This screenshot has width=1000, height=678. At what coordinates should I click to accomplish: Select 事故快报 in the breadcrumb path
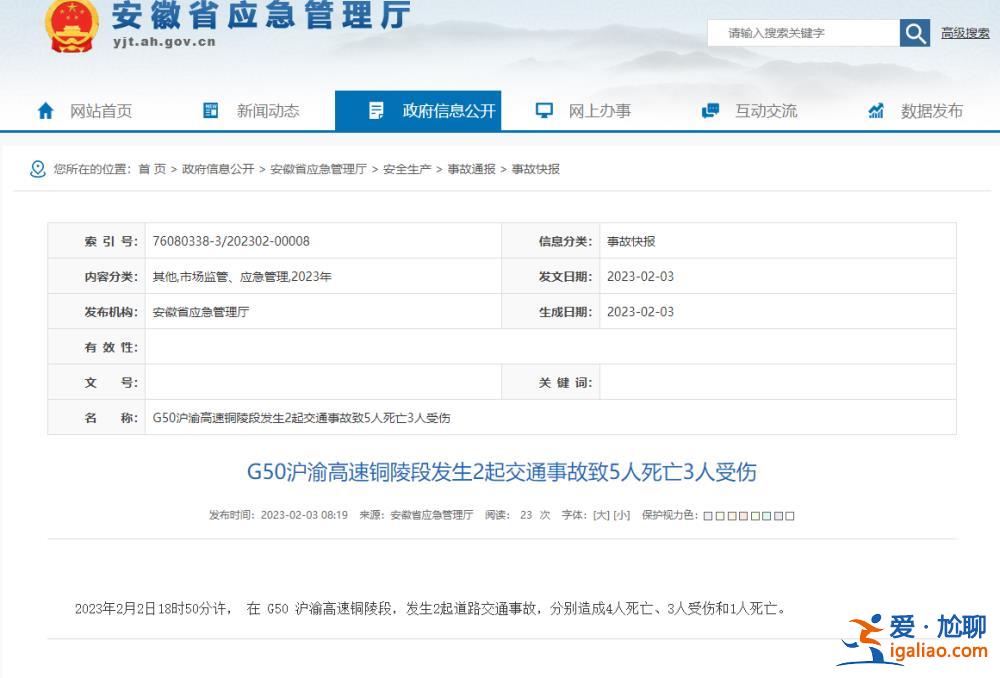tap(536, 169)
